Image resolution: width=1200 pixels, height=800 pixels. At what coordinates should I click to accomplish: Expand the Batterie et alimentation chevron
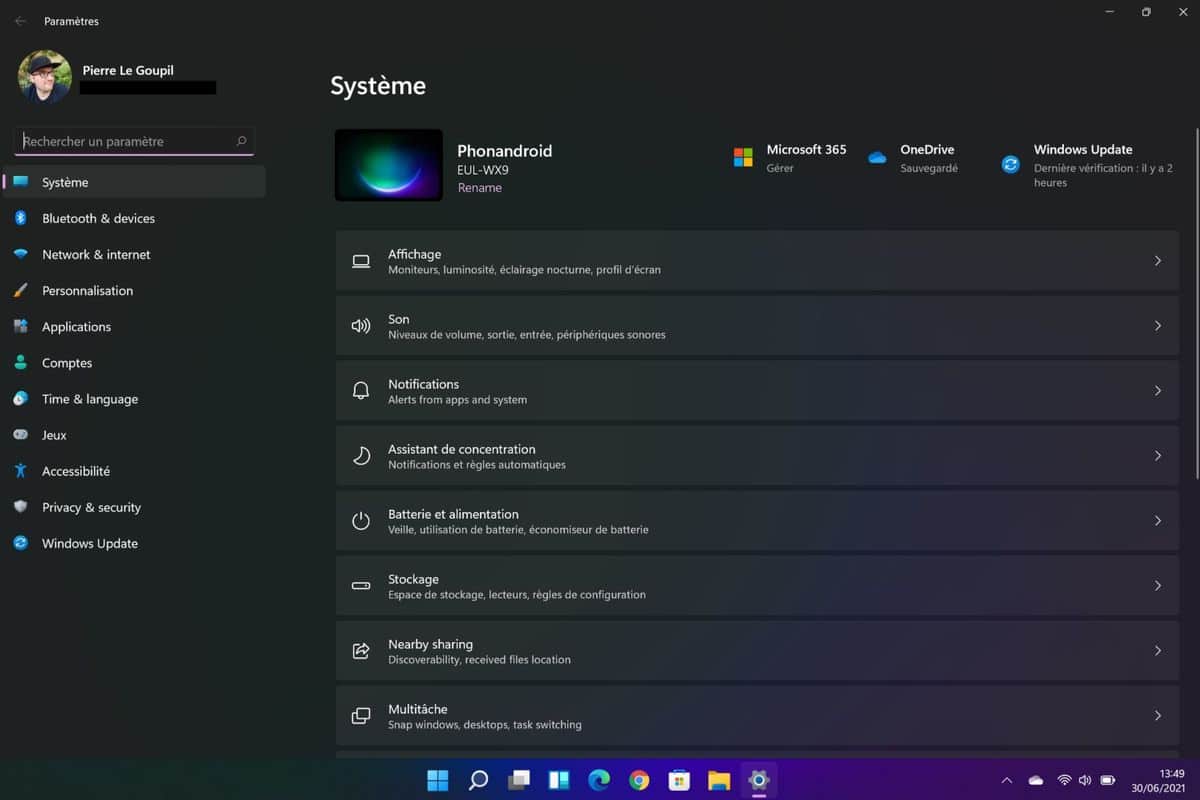1158,521
